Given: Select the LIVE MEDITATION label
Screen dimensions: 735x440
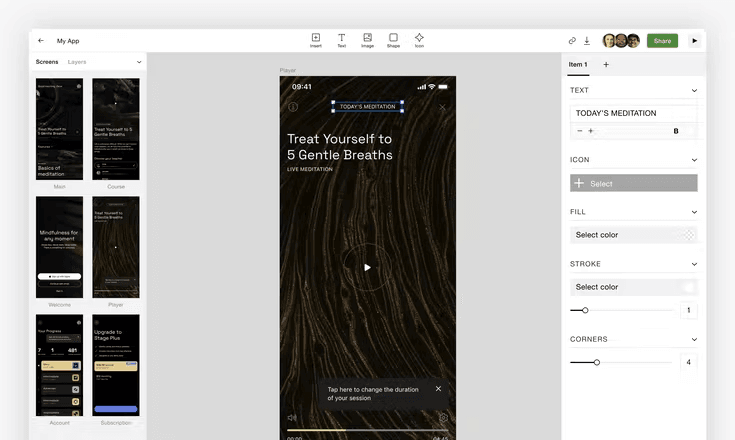Looking at the screenshot, I should tap(310, 169).
